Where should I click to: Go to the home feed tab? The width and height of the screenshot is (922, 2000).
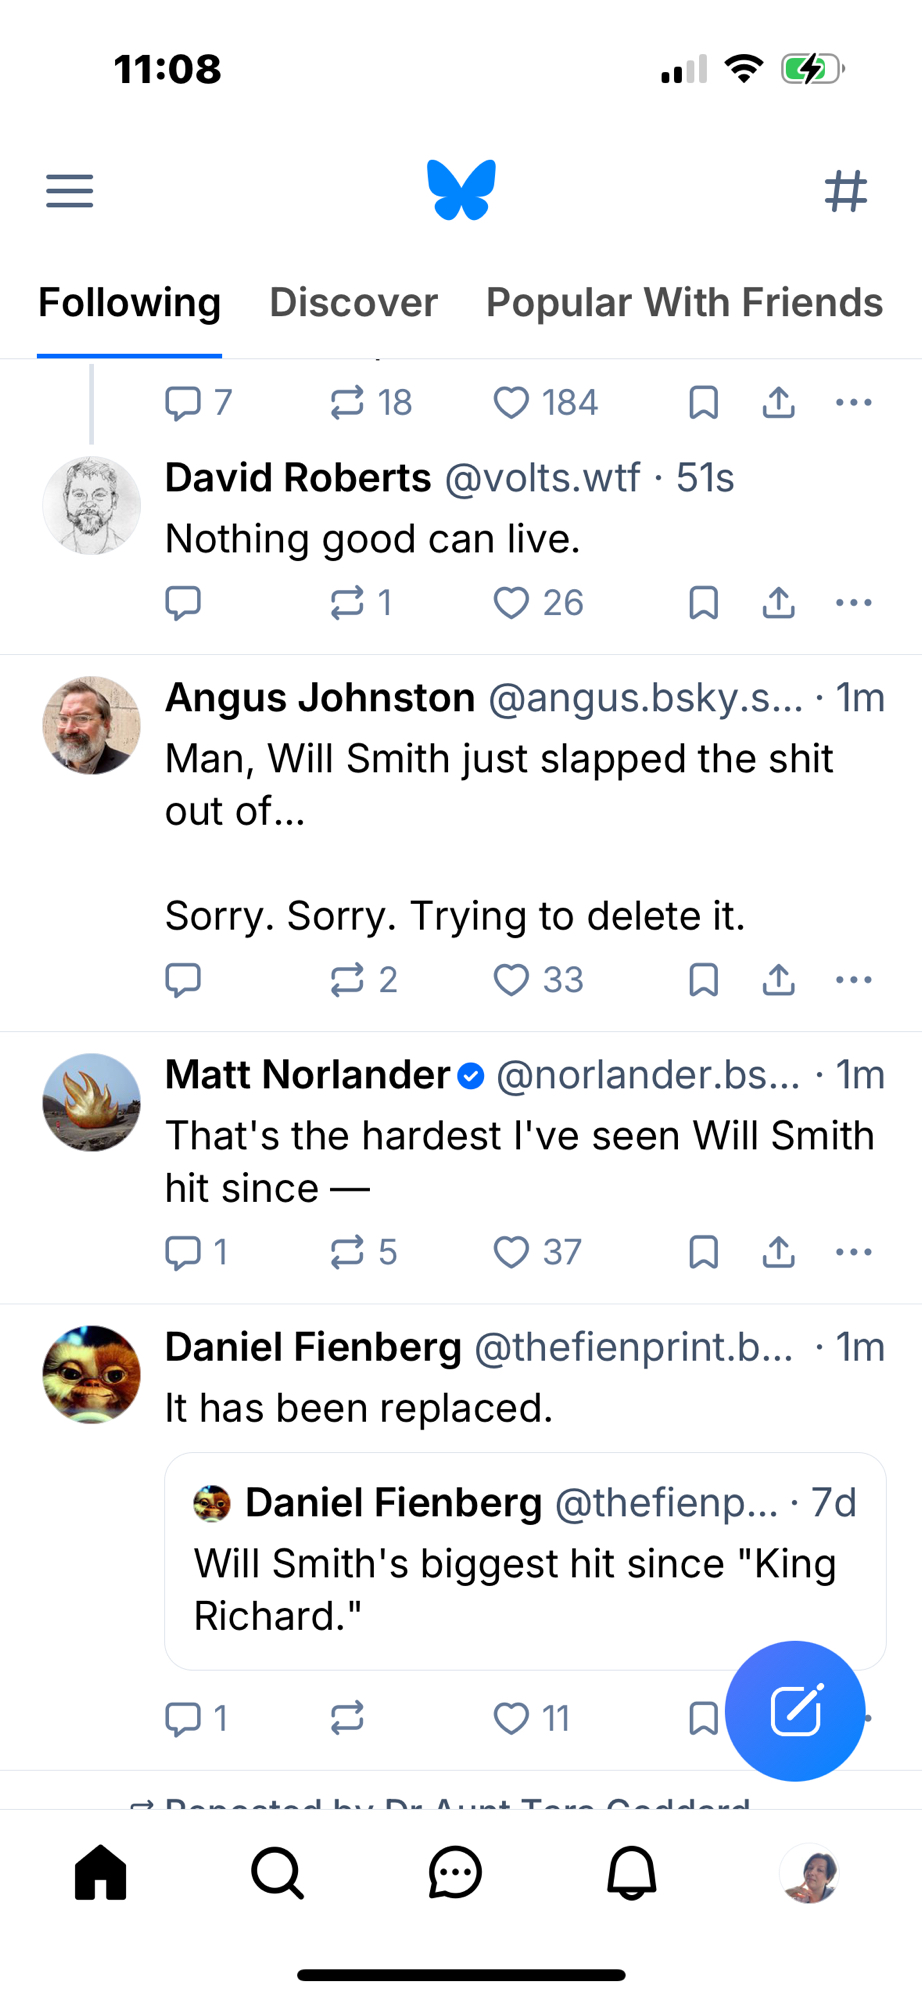point(101,1872)
